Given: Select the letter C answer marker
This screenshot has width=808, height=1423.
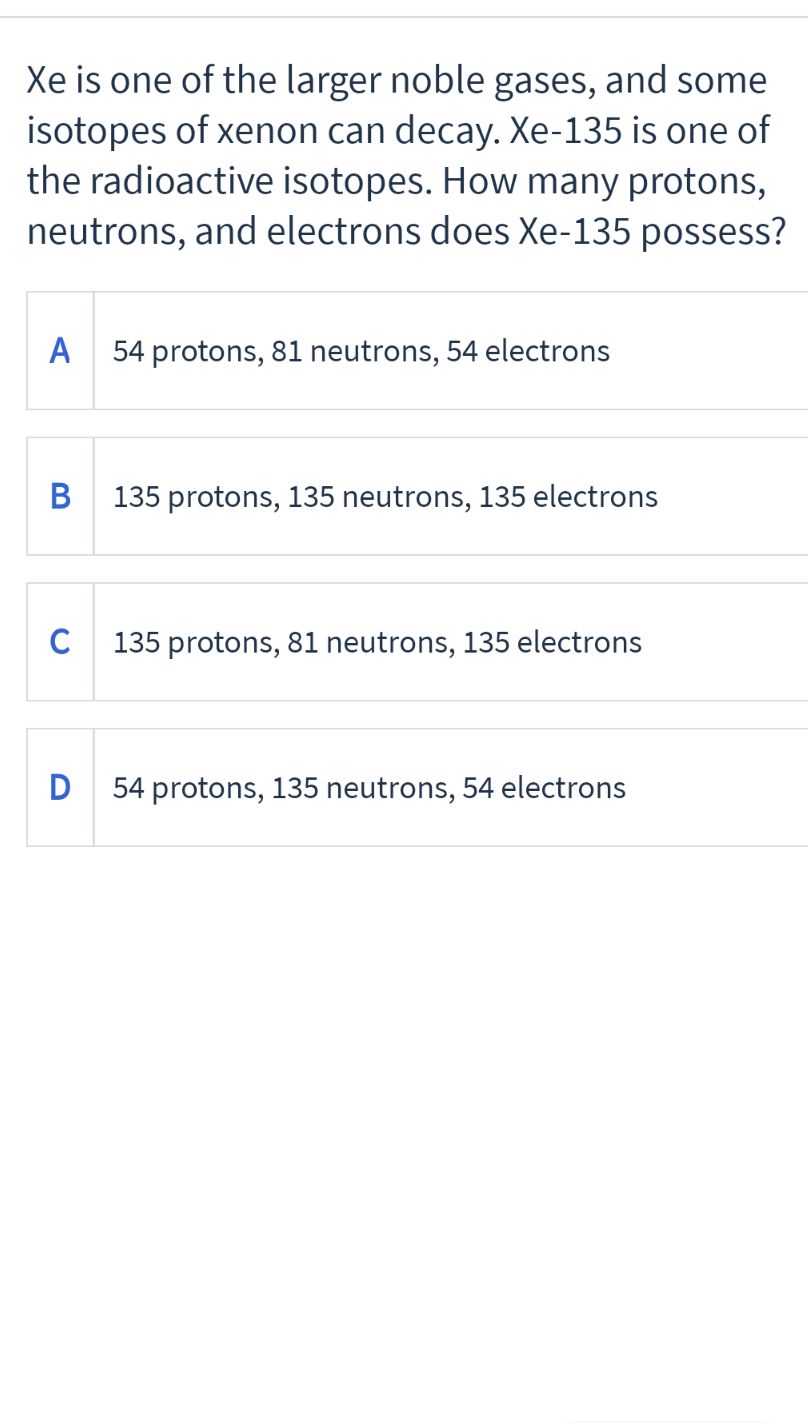Looking at the screenshot, I should 60,642.
